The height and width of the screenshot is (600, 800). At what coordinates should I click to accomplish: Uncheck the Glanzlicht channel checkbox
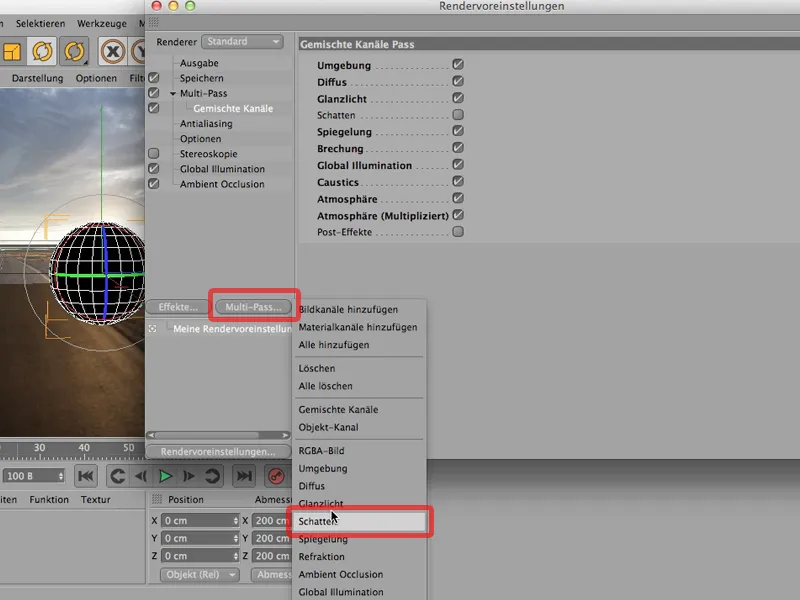[x=458, y=98]
